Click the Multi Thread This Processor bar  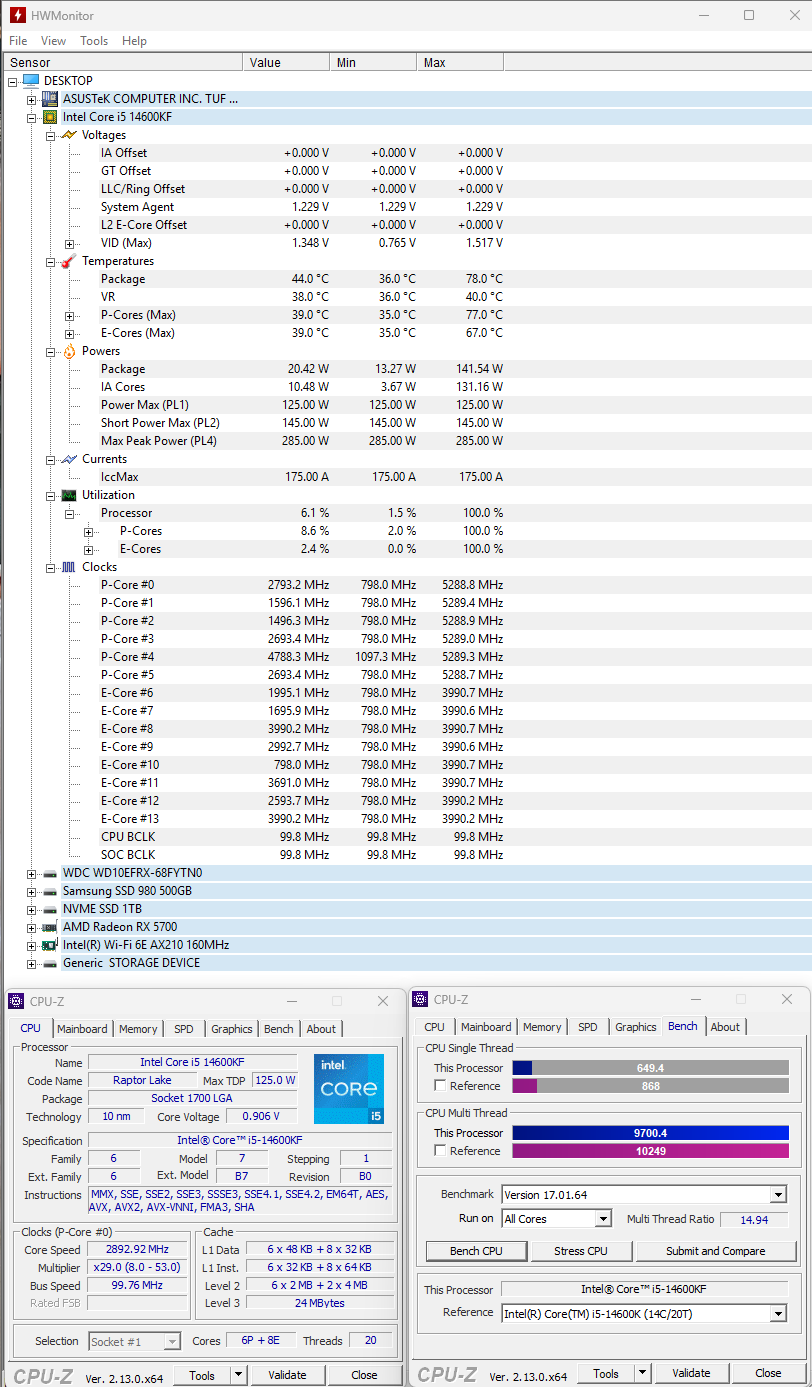[x=651, y=1133]
